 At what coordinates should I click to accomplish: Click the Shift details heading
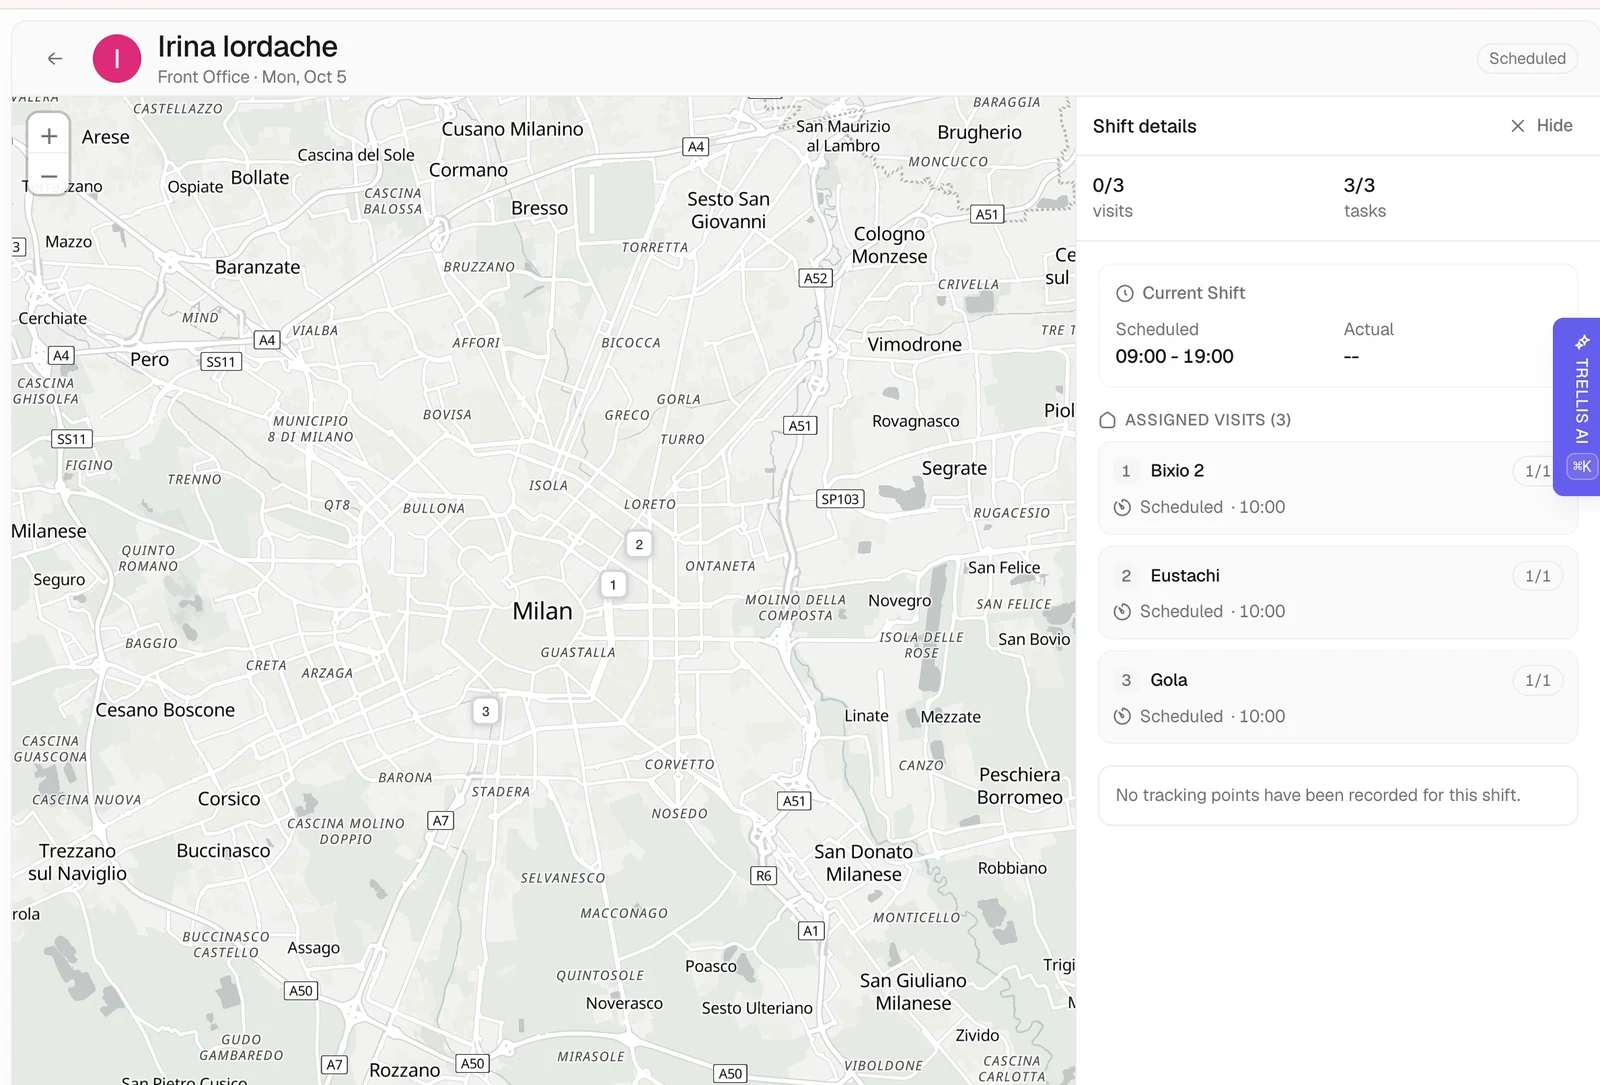1144,127
